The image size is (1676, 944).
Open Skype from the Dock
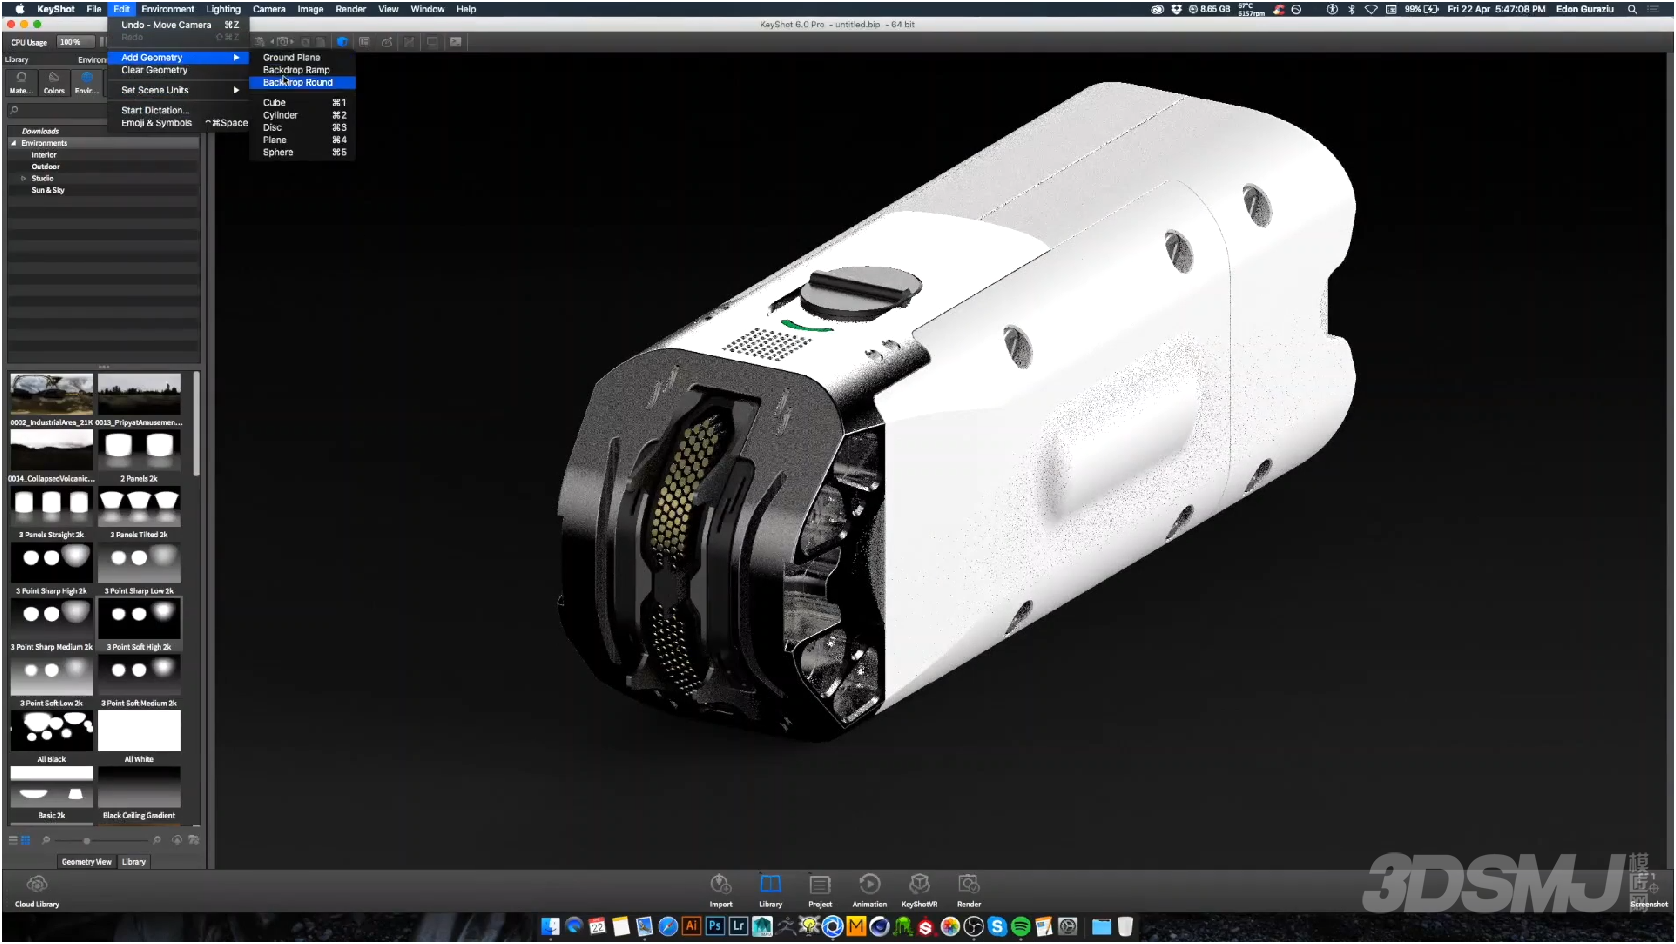tap(997, 927)
